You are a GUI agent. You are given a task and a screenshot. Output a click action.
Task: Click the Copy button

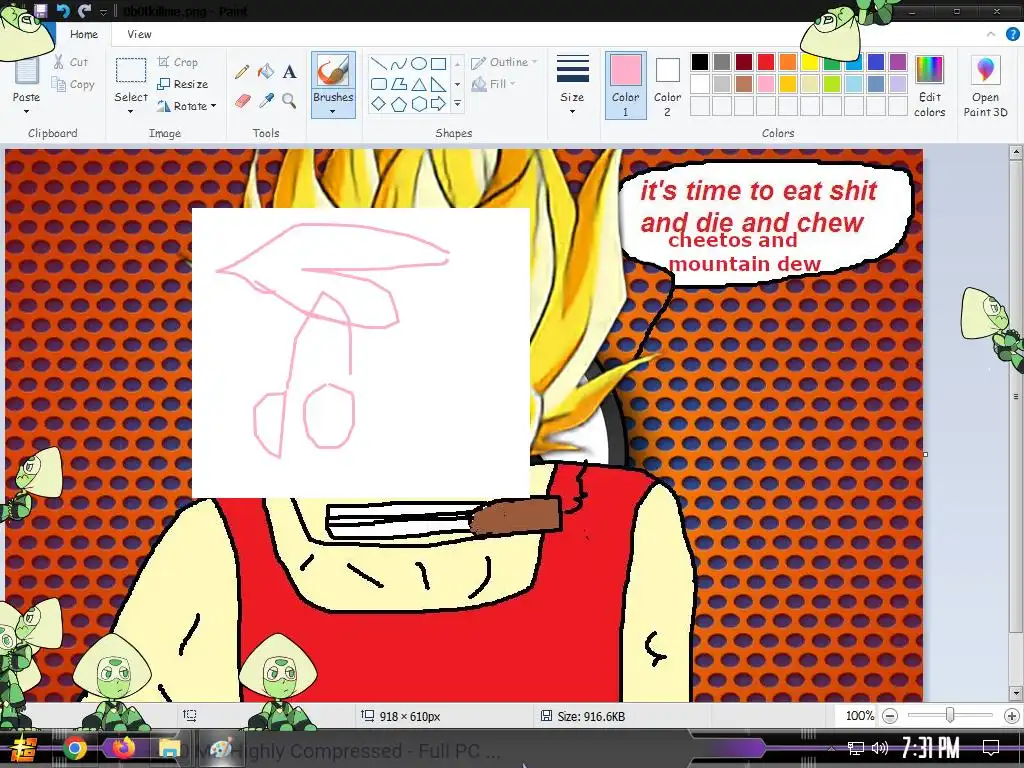coord(73,84)
